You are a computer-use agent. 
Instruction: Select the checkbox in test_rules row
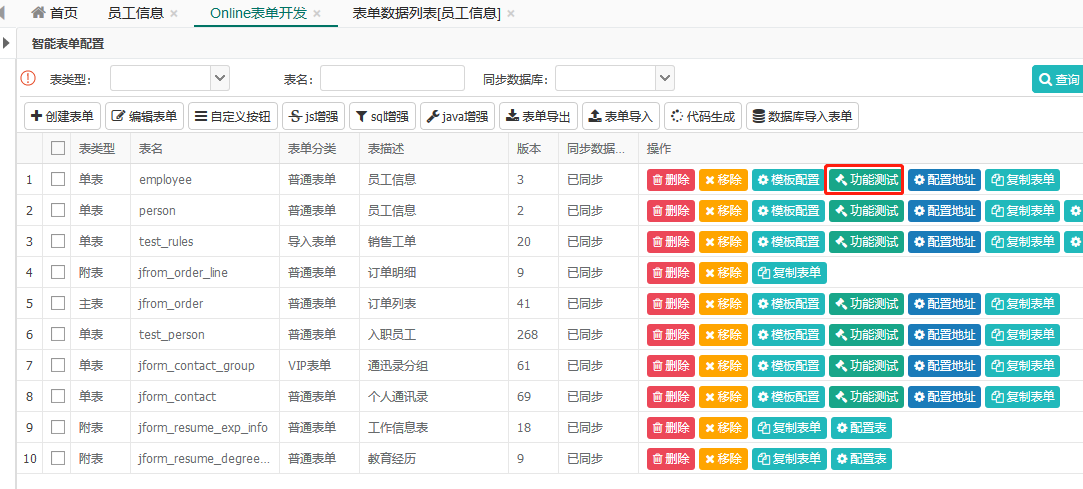[x=58, y=242]
